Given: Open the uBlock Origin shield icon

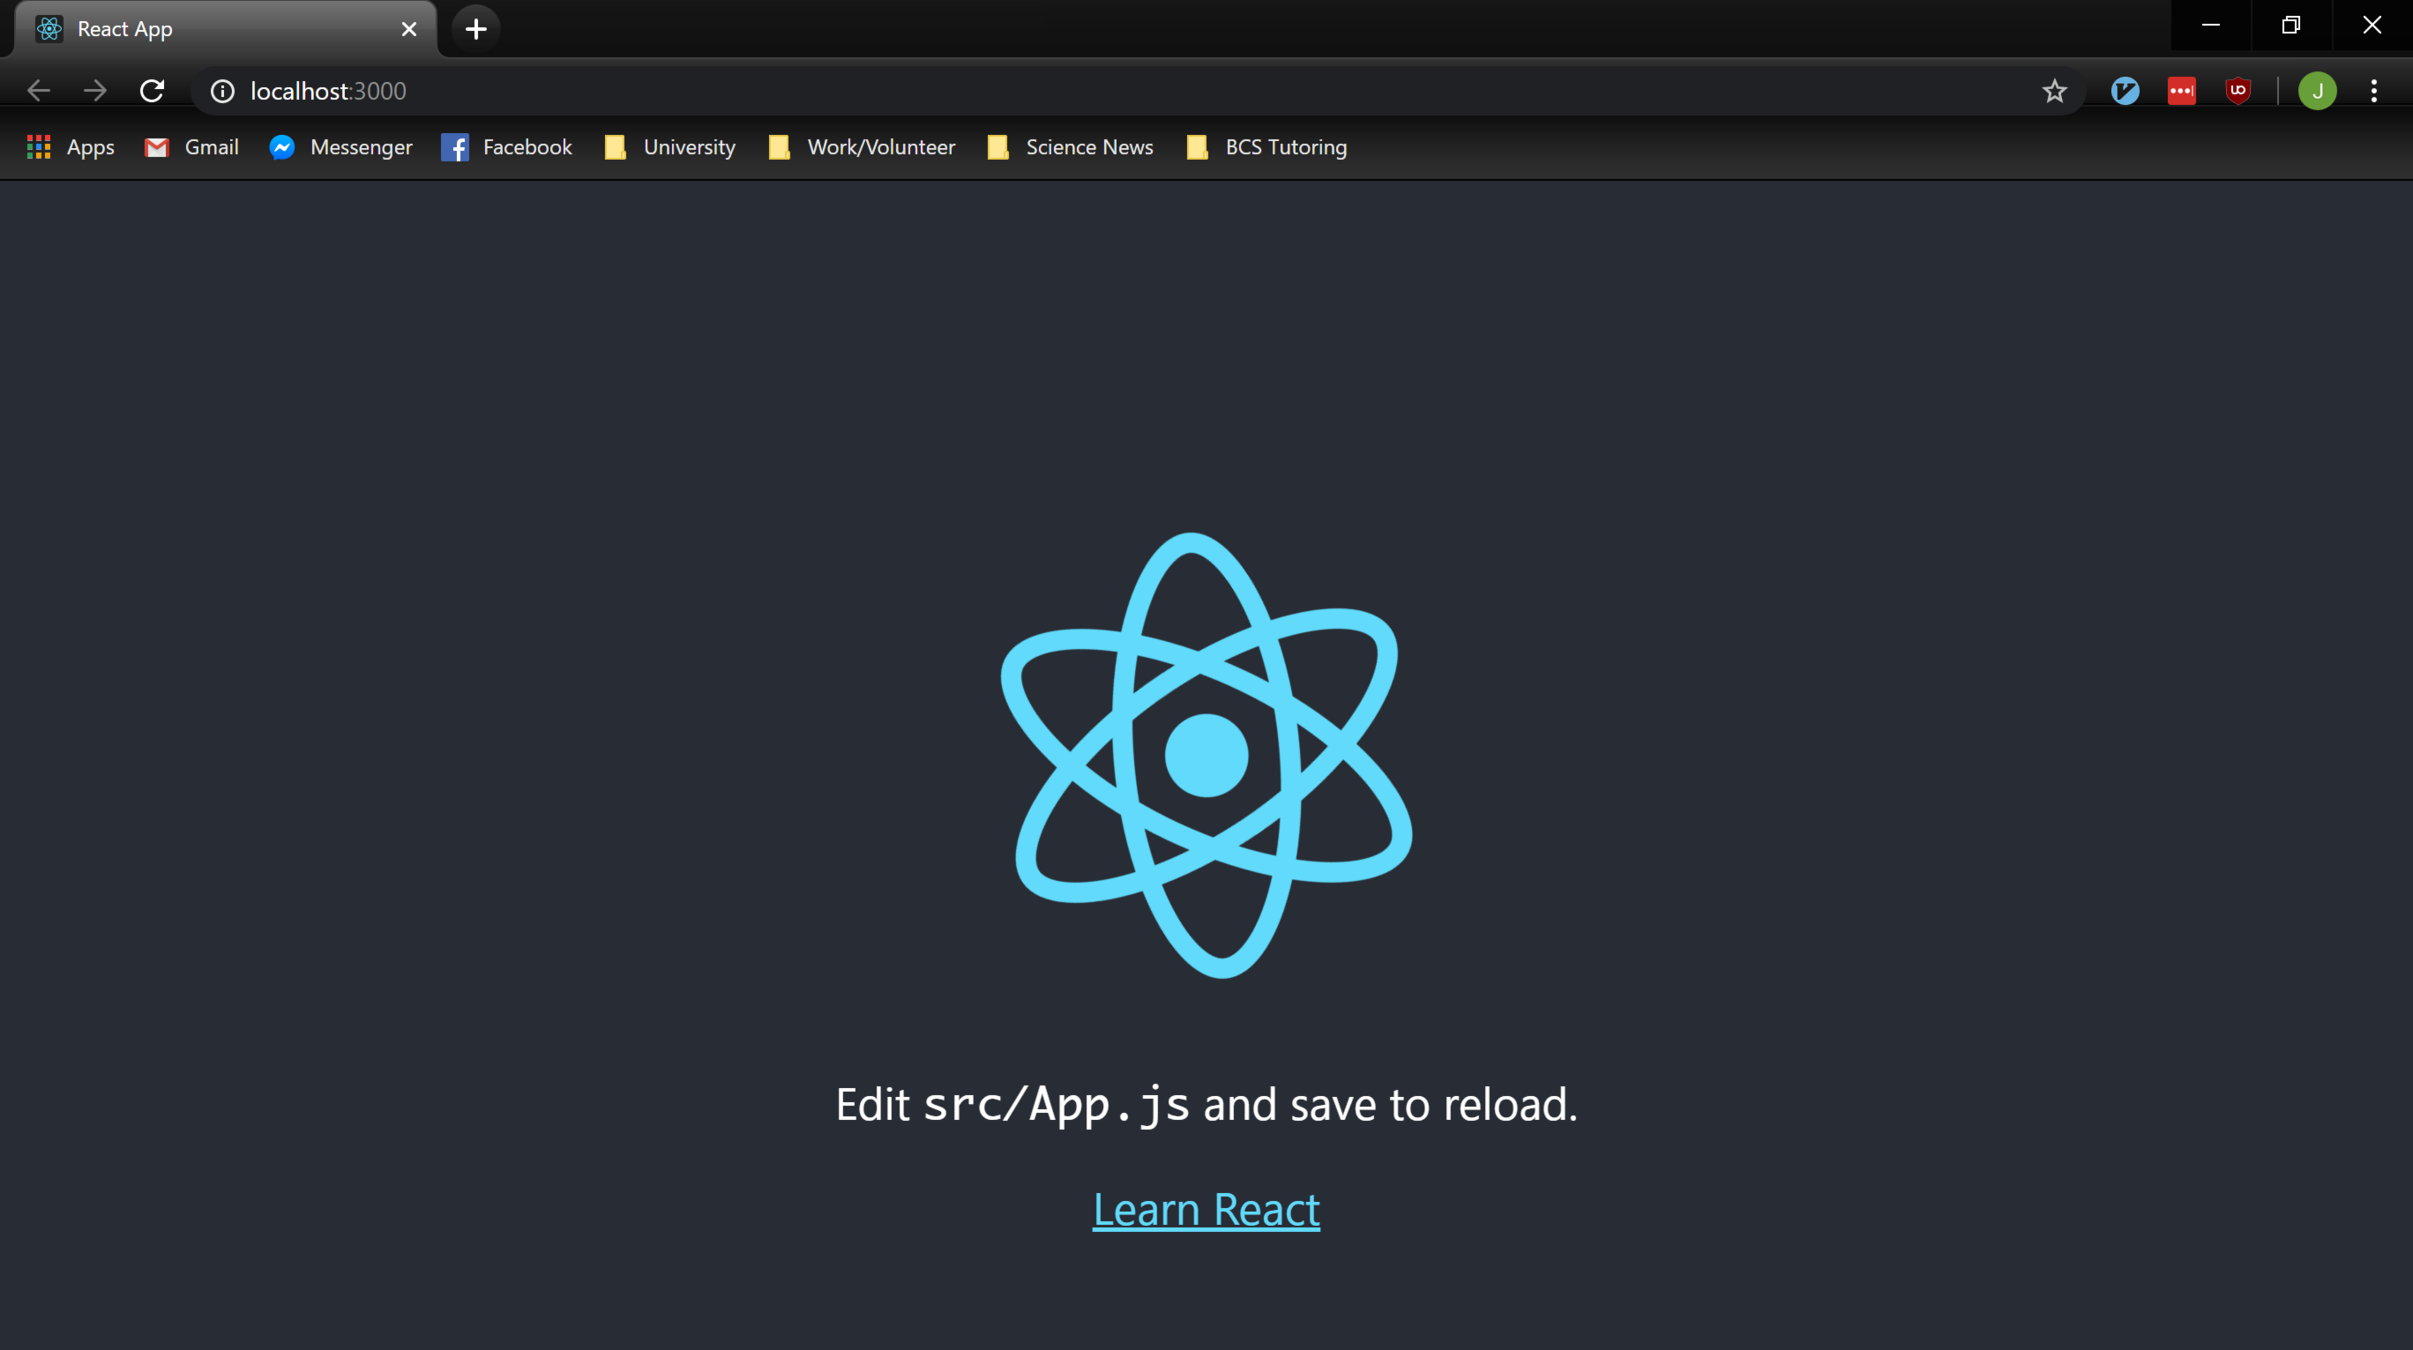Looking at the screenshot, I should [x=2238, y=91].
